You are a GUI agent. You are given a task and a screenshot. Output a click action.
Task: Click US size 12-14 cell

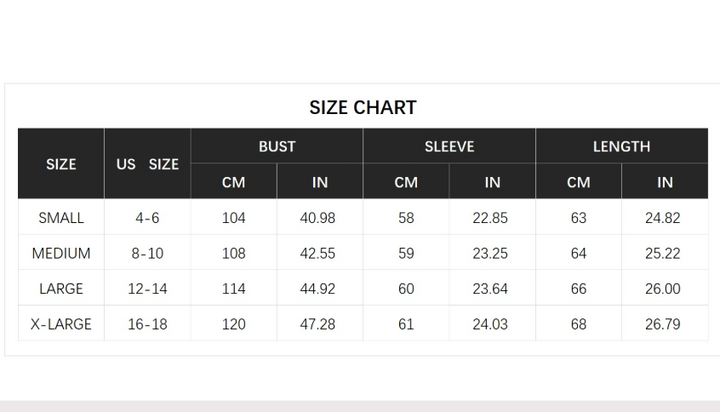point(147,288)
